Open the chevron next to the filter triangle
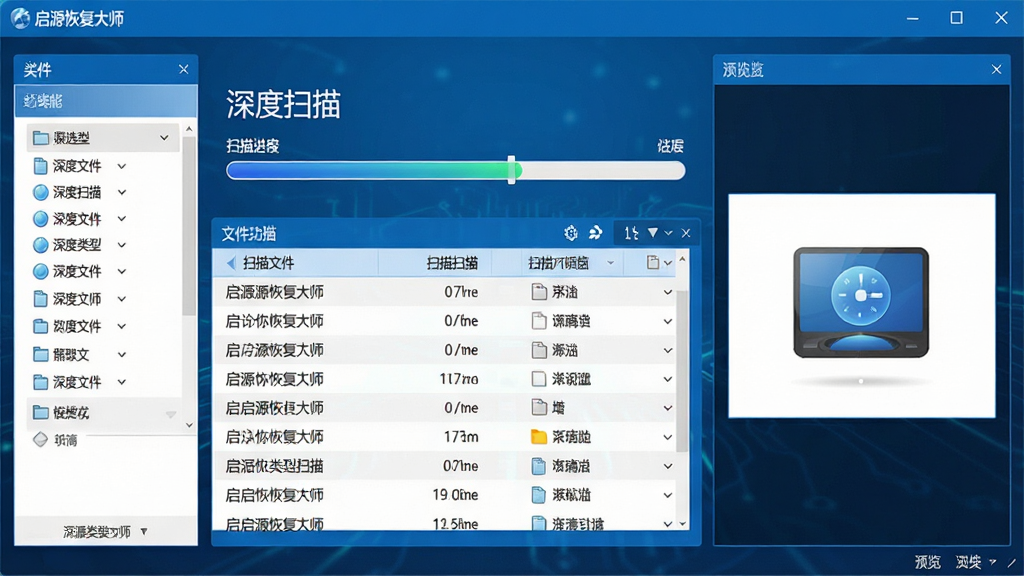 pyautogui.click(x=668, y=233)
